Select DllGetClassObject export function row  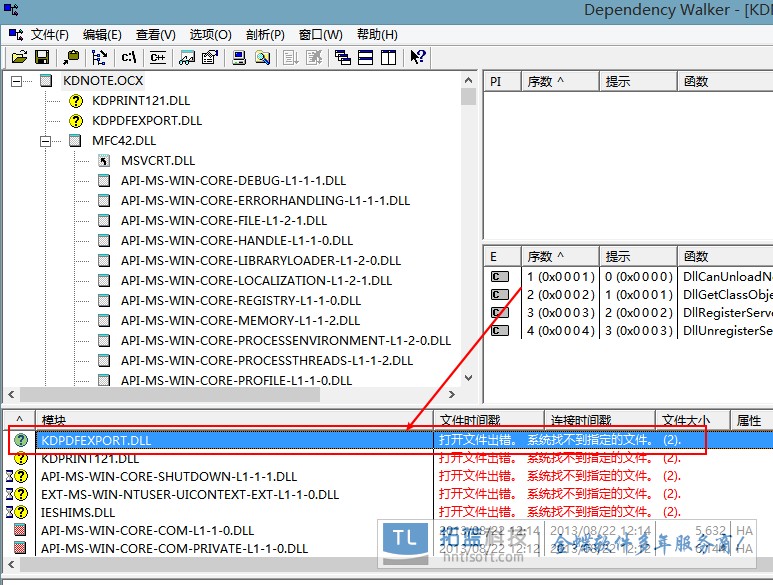pos(629,295)
